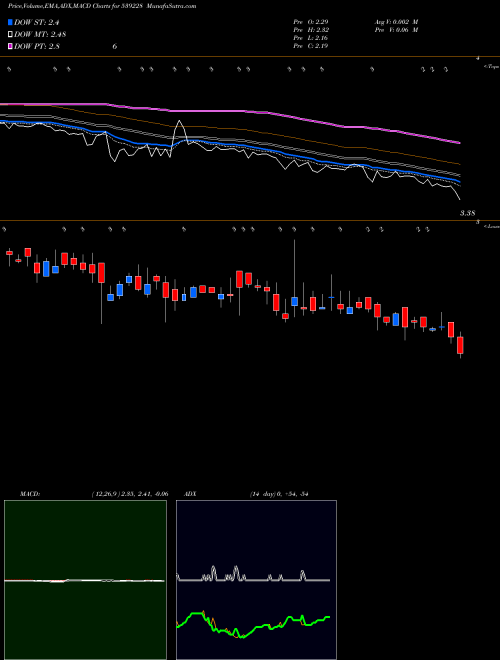
Task: Open the dark green MACD indicator panel
Action: tap(85, 580)
